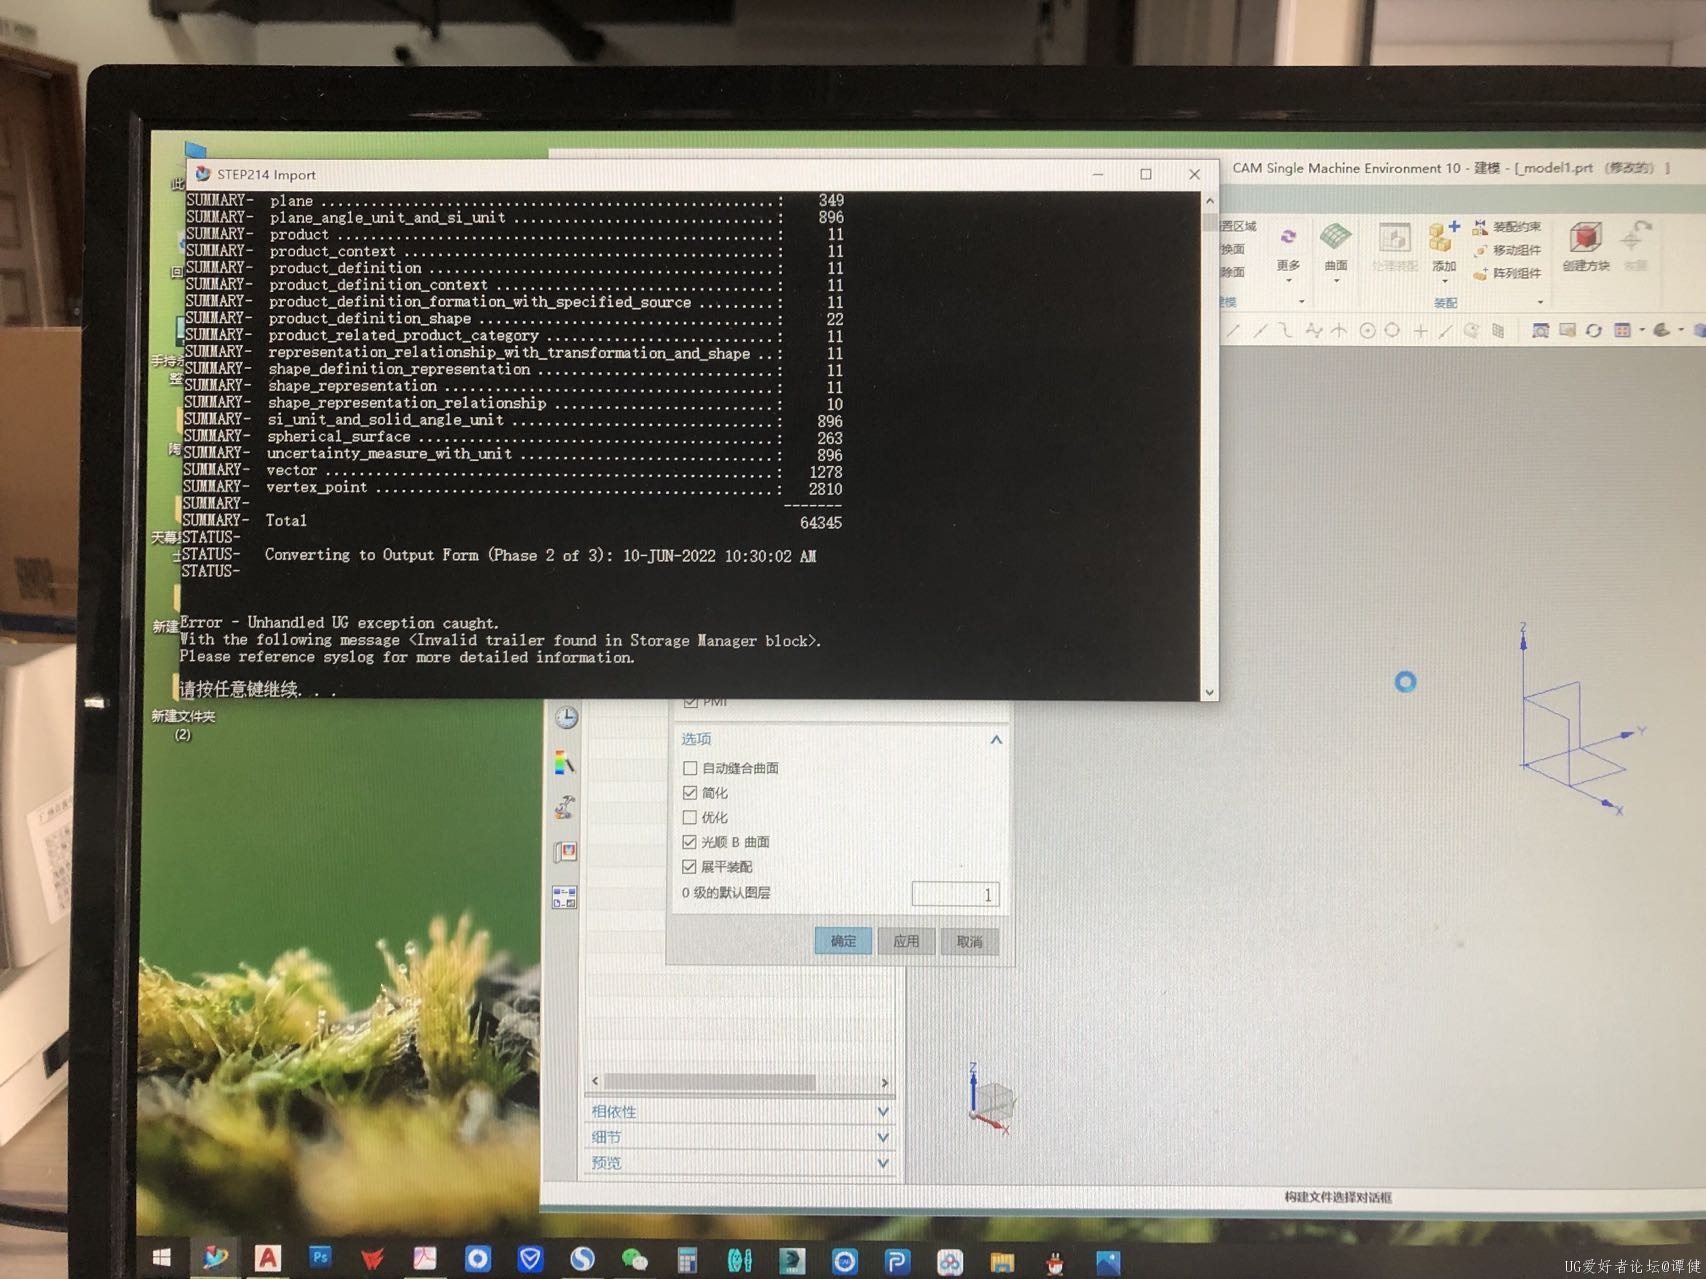Click the triad view orientation cube
This screenshot has height=1279, width=1706.
[x=993, y=1099]
